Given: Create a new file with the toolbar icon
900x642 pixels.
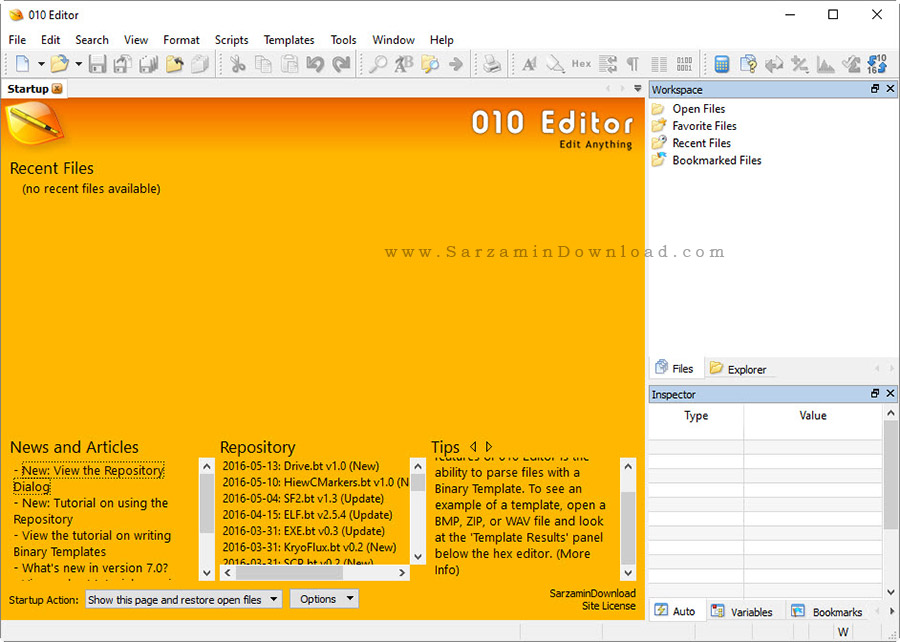Looking at the screenshot, I should (22, 64).
